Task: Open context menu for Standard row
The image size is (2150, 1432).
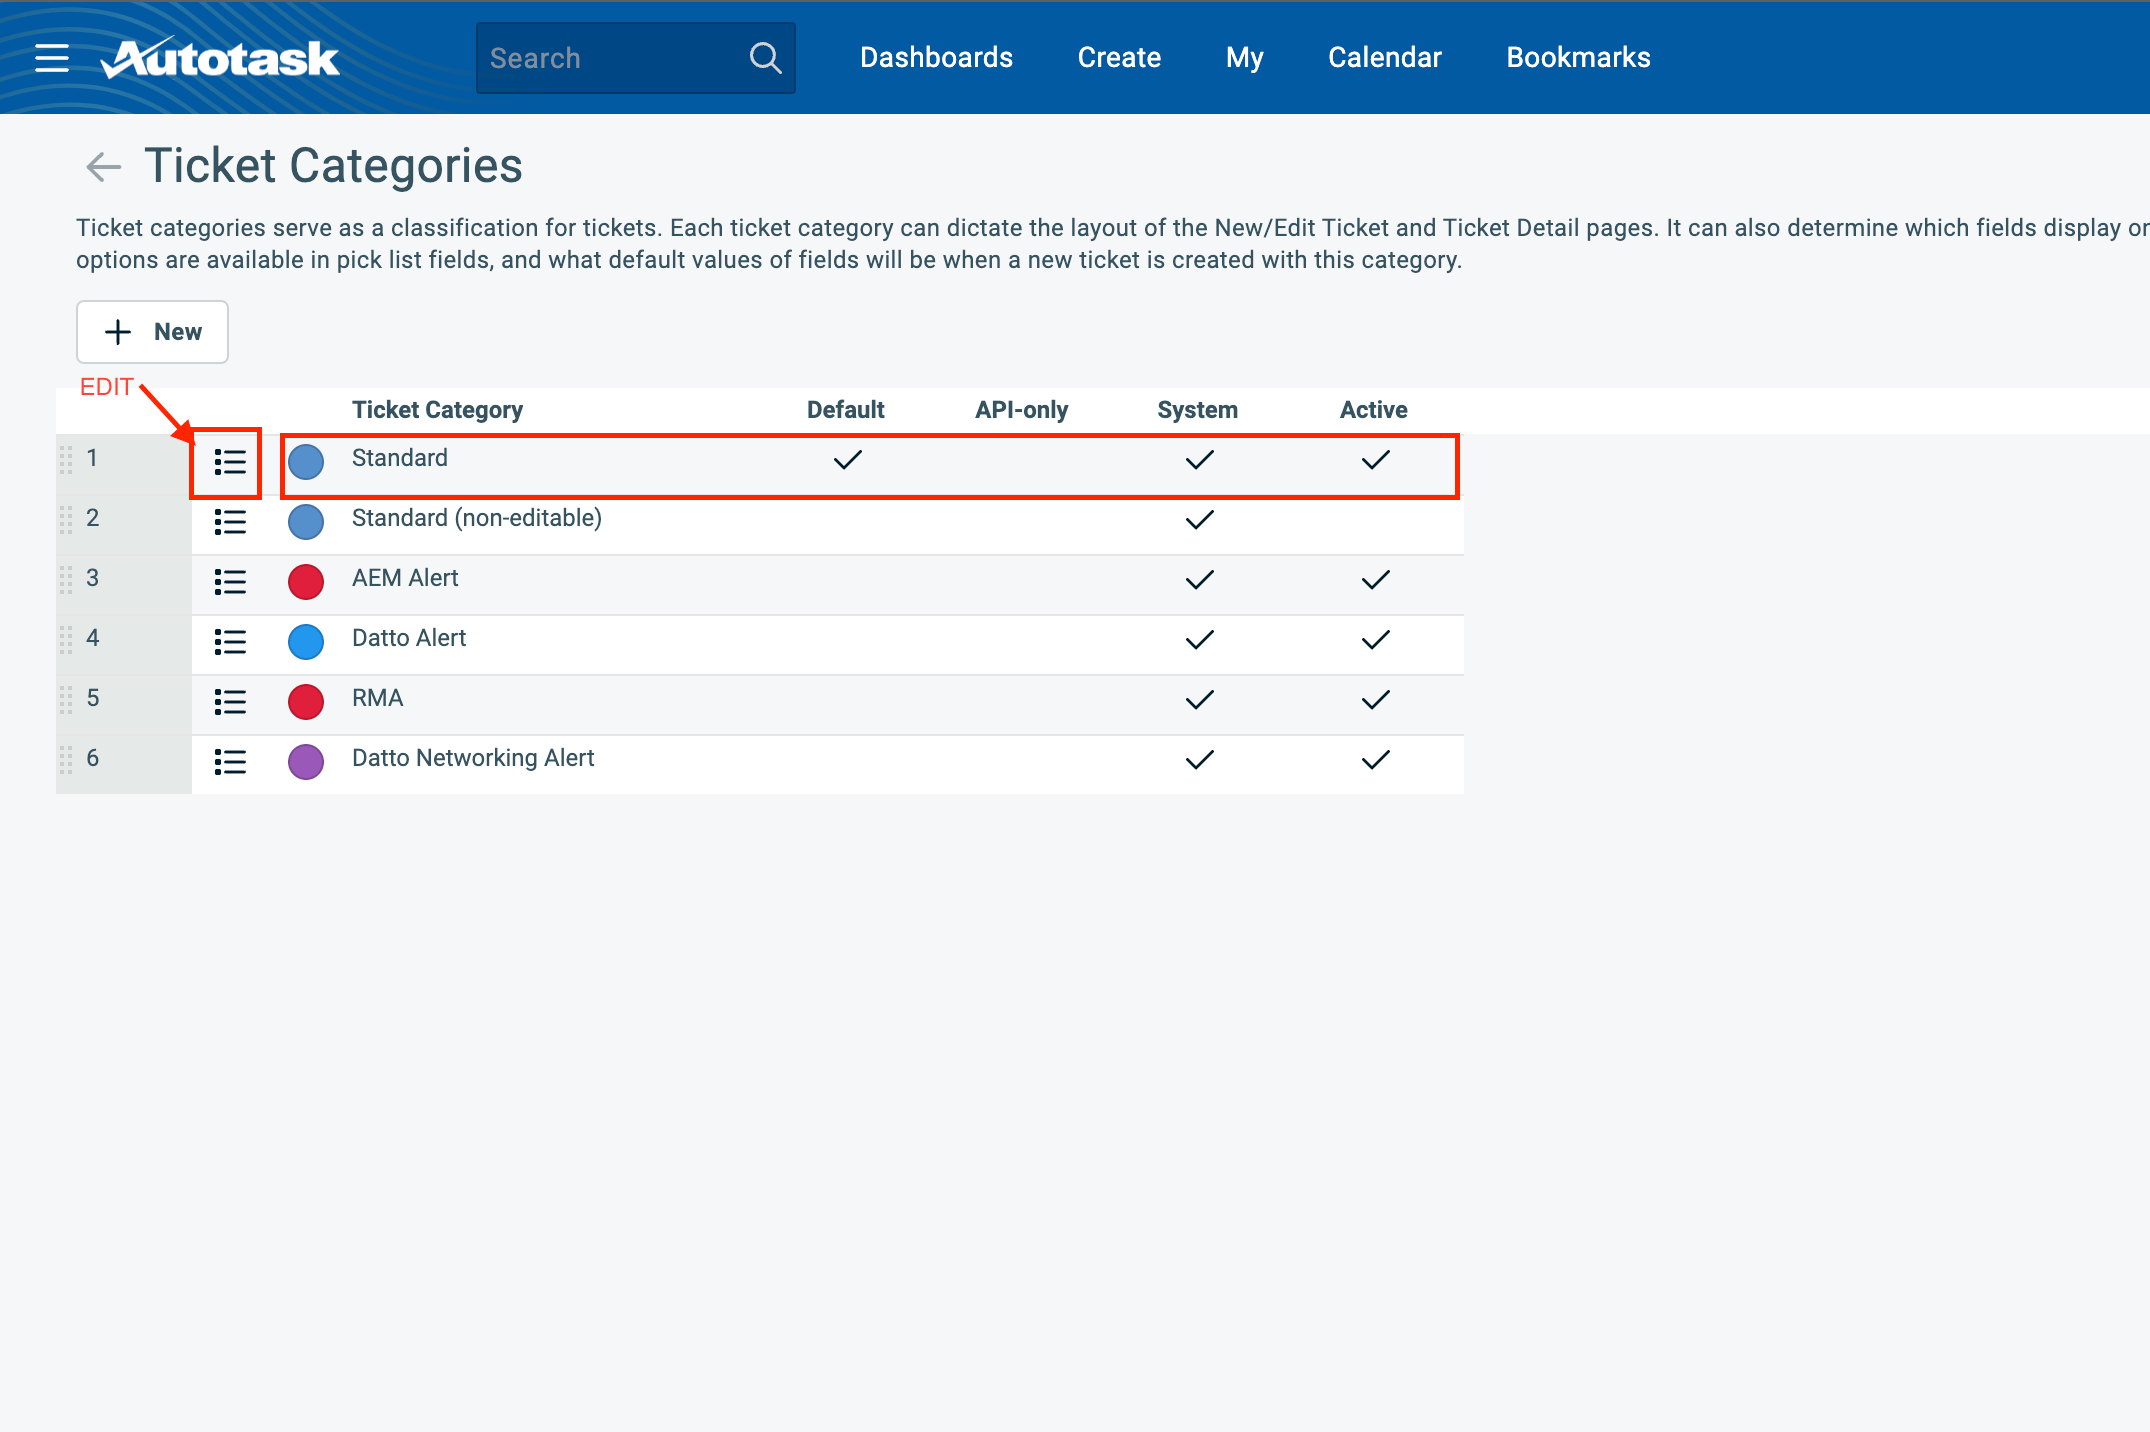Action: (x=230, y=462)
